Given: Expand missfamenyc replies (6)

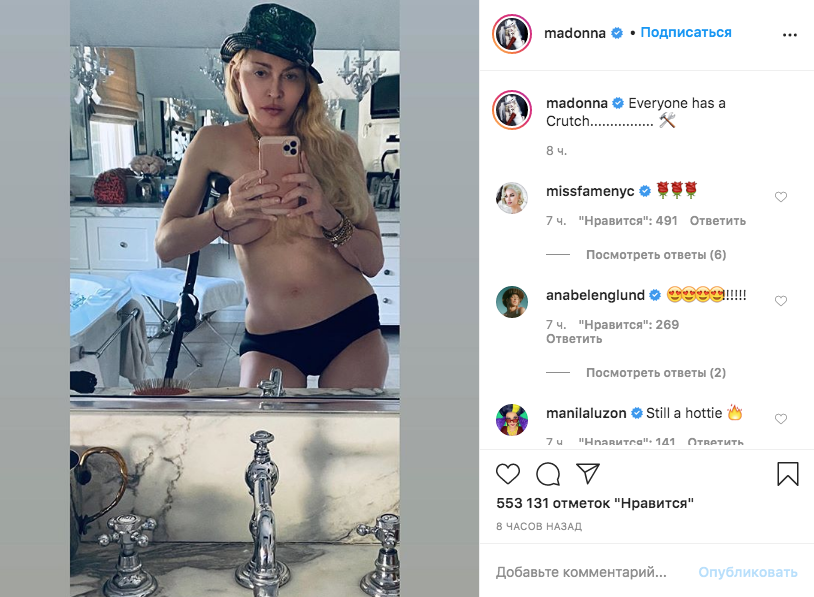Looking at the screenshot, I should click(x=656, y=255).
